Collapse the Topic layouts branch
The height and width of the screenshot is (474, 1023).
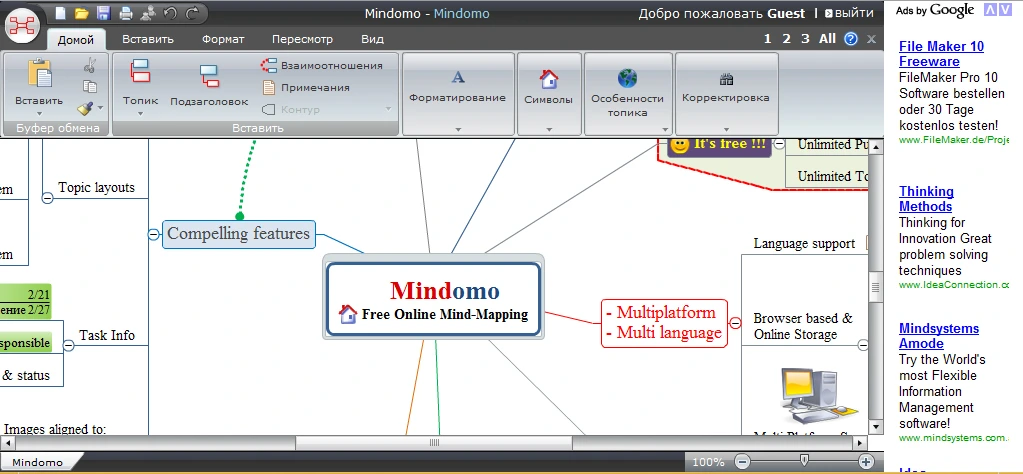pos(47,198)
